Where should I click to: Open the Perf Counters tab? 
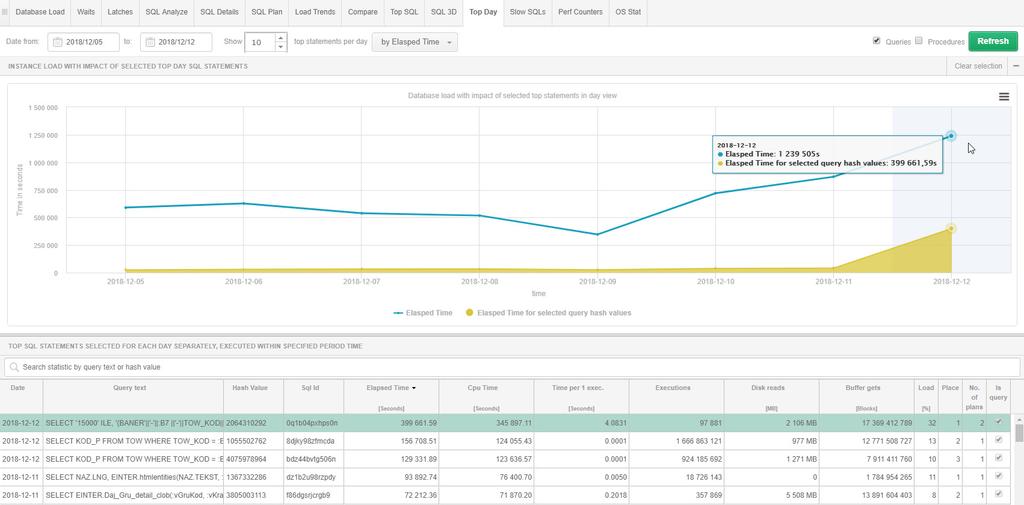(x=581, y=12)
